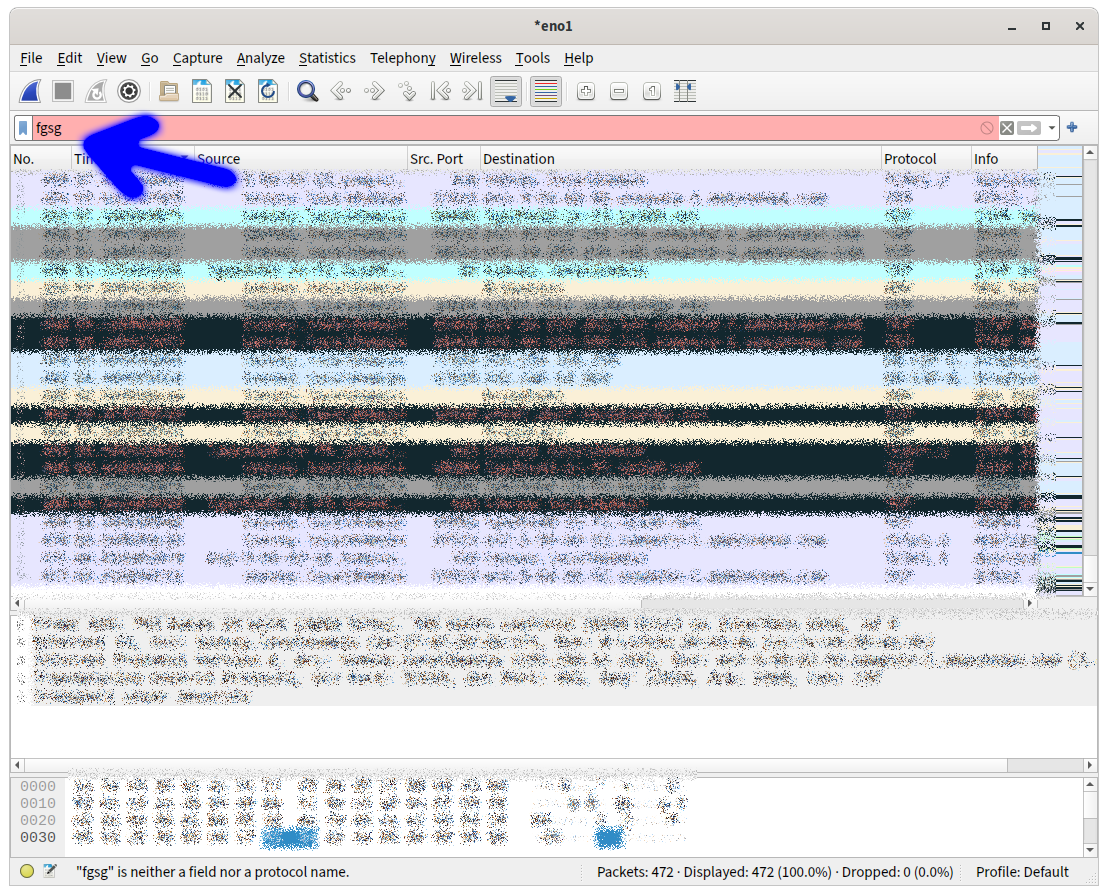1108x895 pixels.
Task: Open the File menu
Action: coord(31,58)
